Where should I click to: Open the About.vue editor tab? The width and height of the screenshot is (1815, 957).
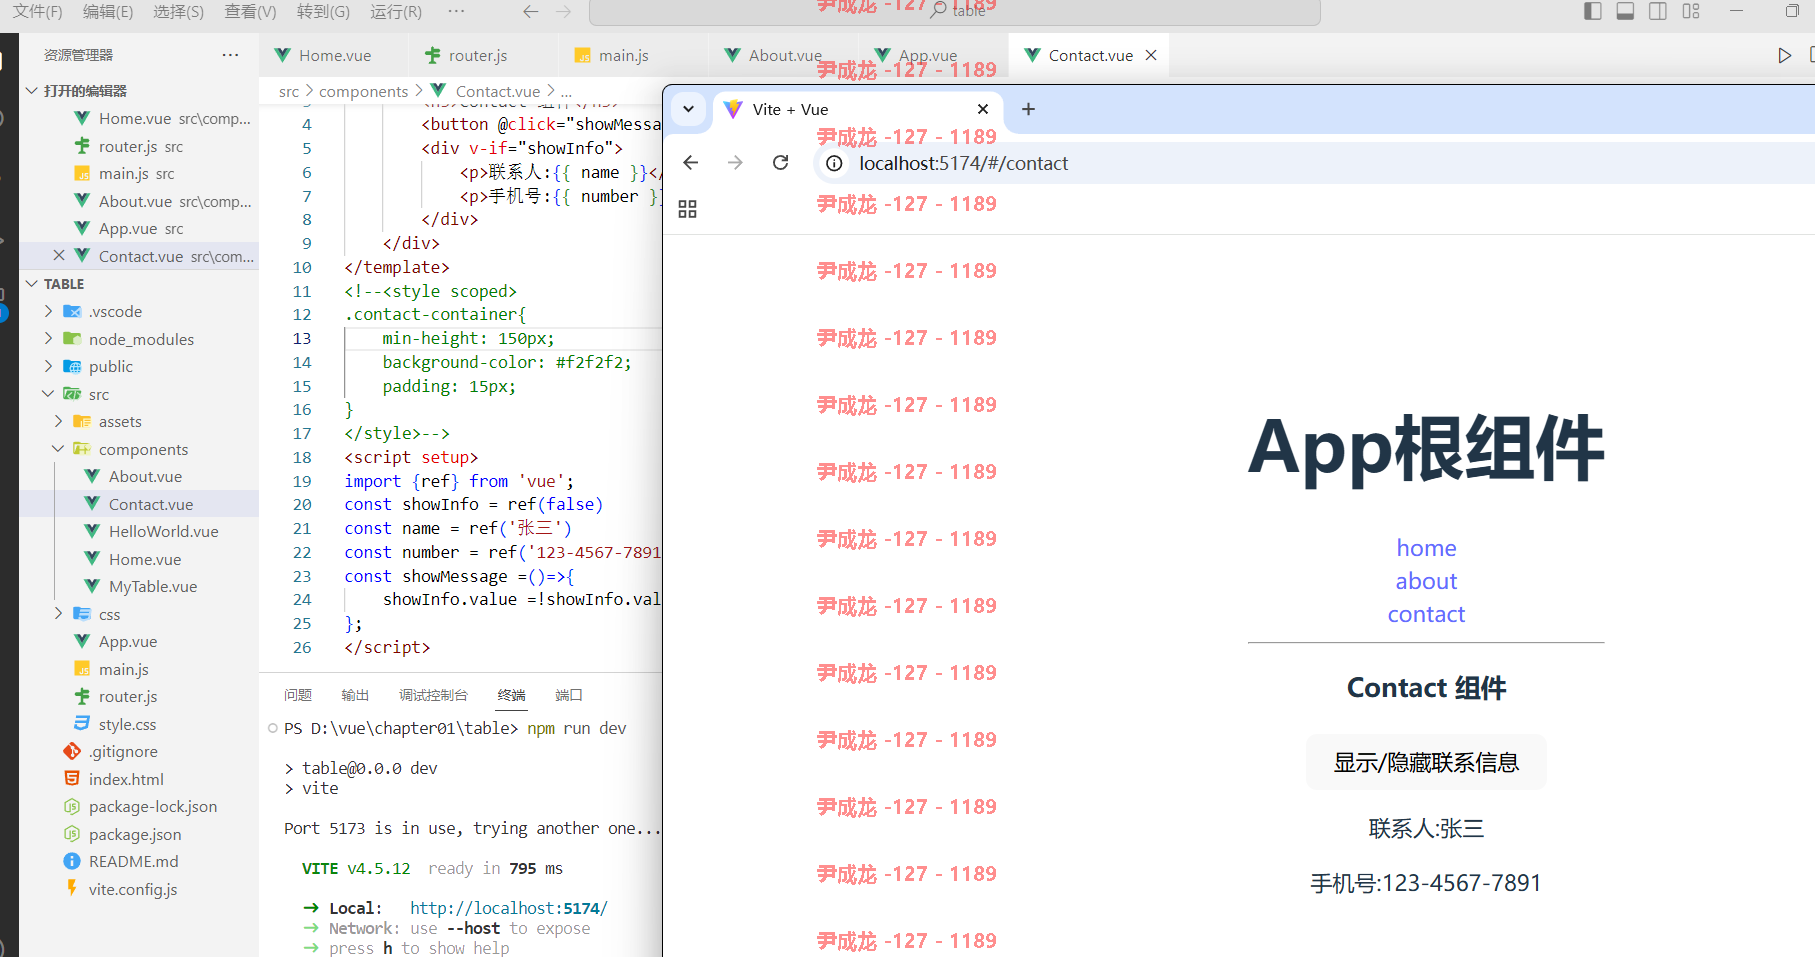coord(784,56)
